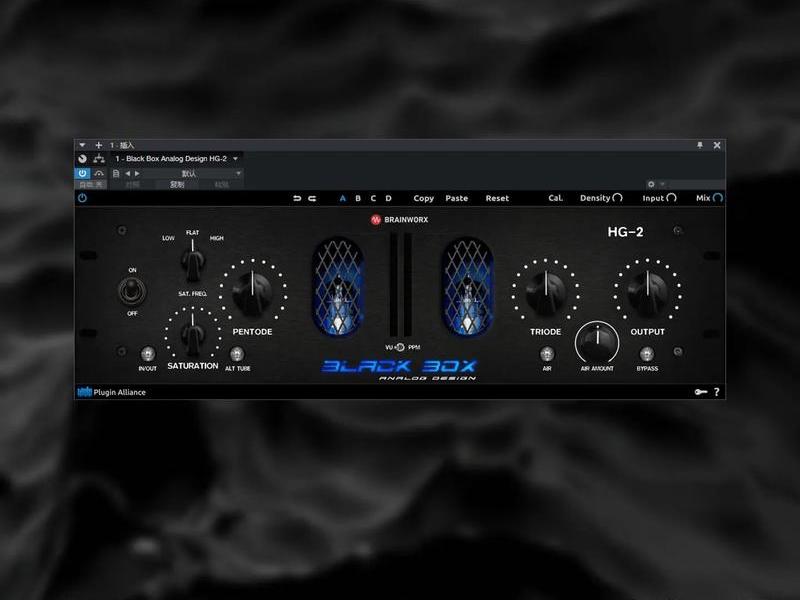Click the preset file icon
This screenshot has width=800, height=600.
(116, 173)
